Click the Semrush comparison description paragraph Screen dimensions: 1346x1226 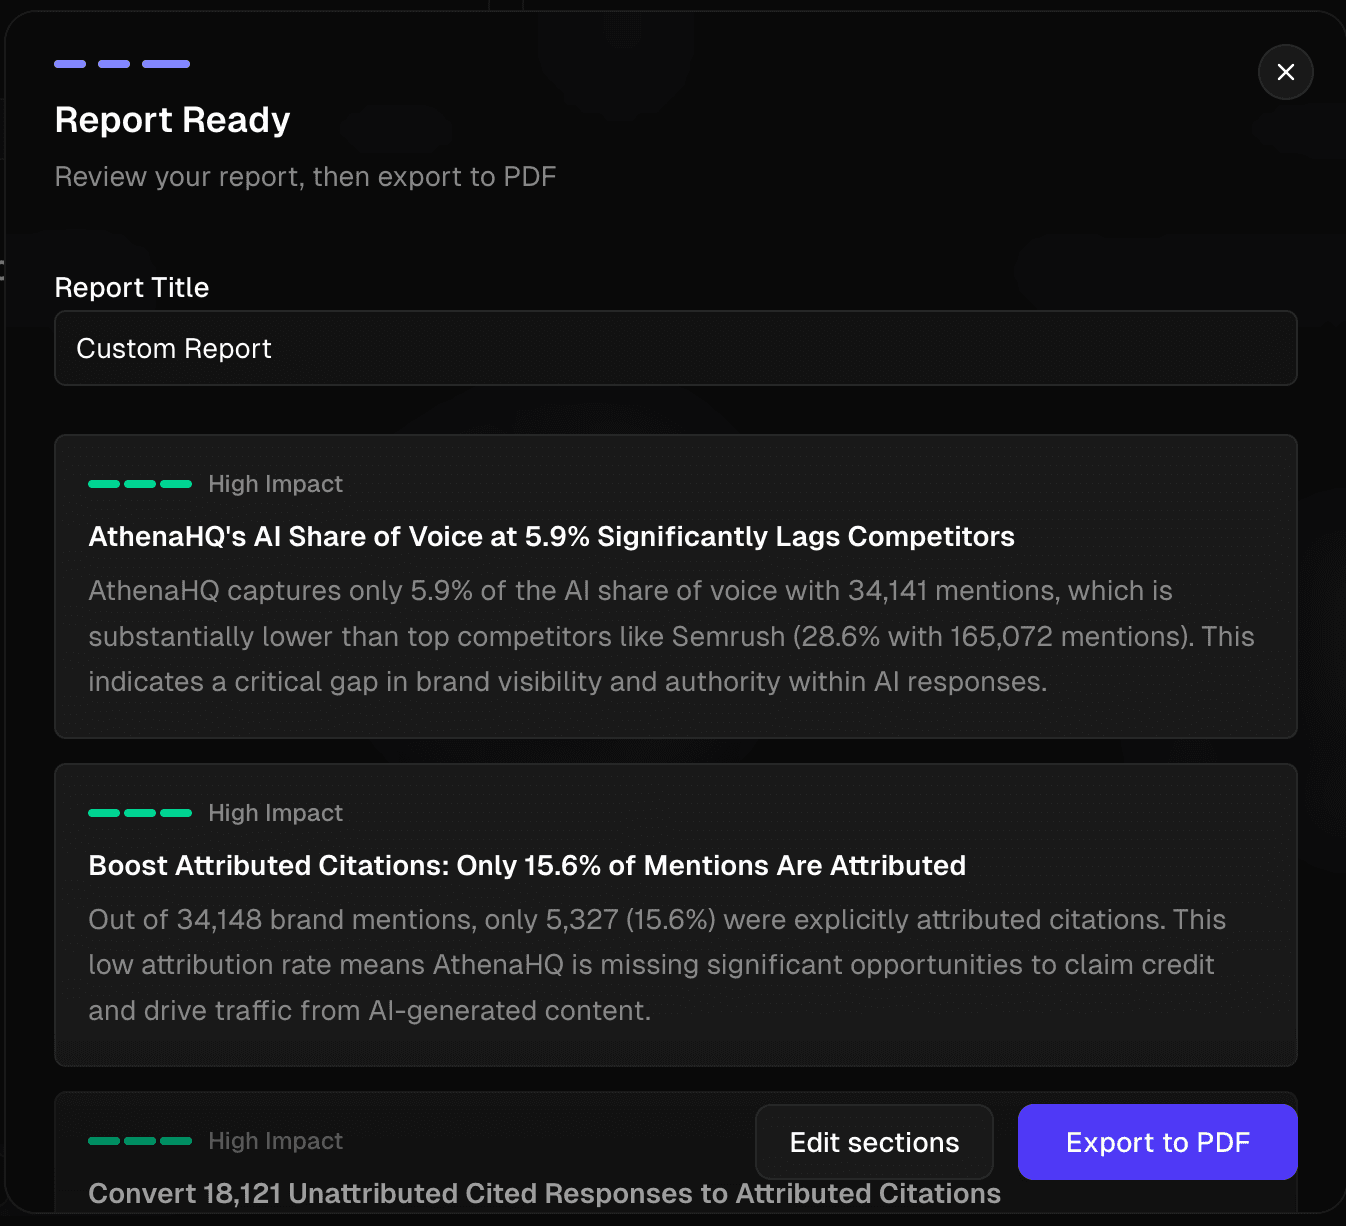(x=670, y=636)
